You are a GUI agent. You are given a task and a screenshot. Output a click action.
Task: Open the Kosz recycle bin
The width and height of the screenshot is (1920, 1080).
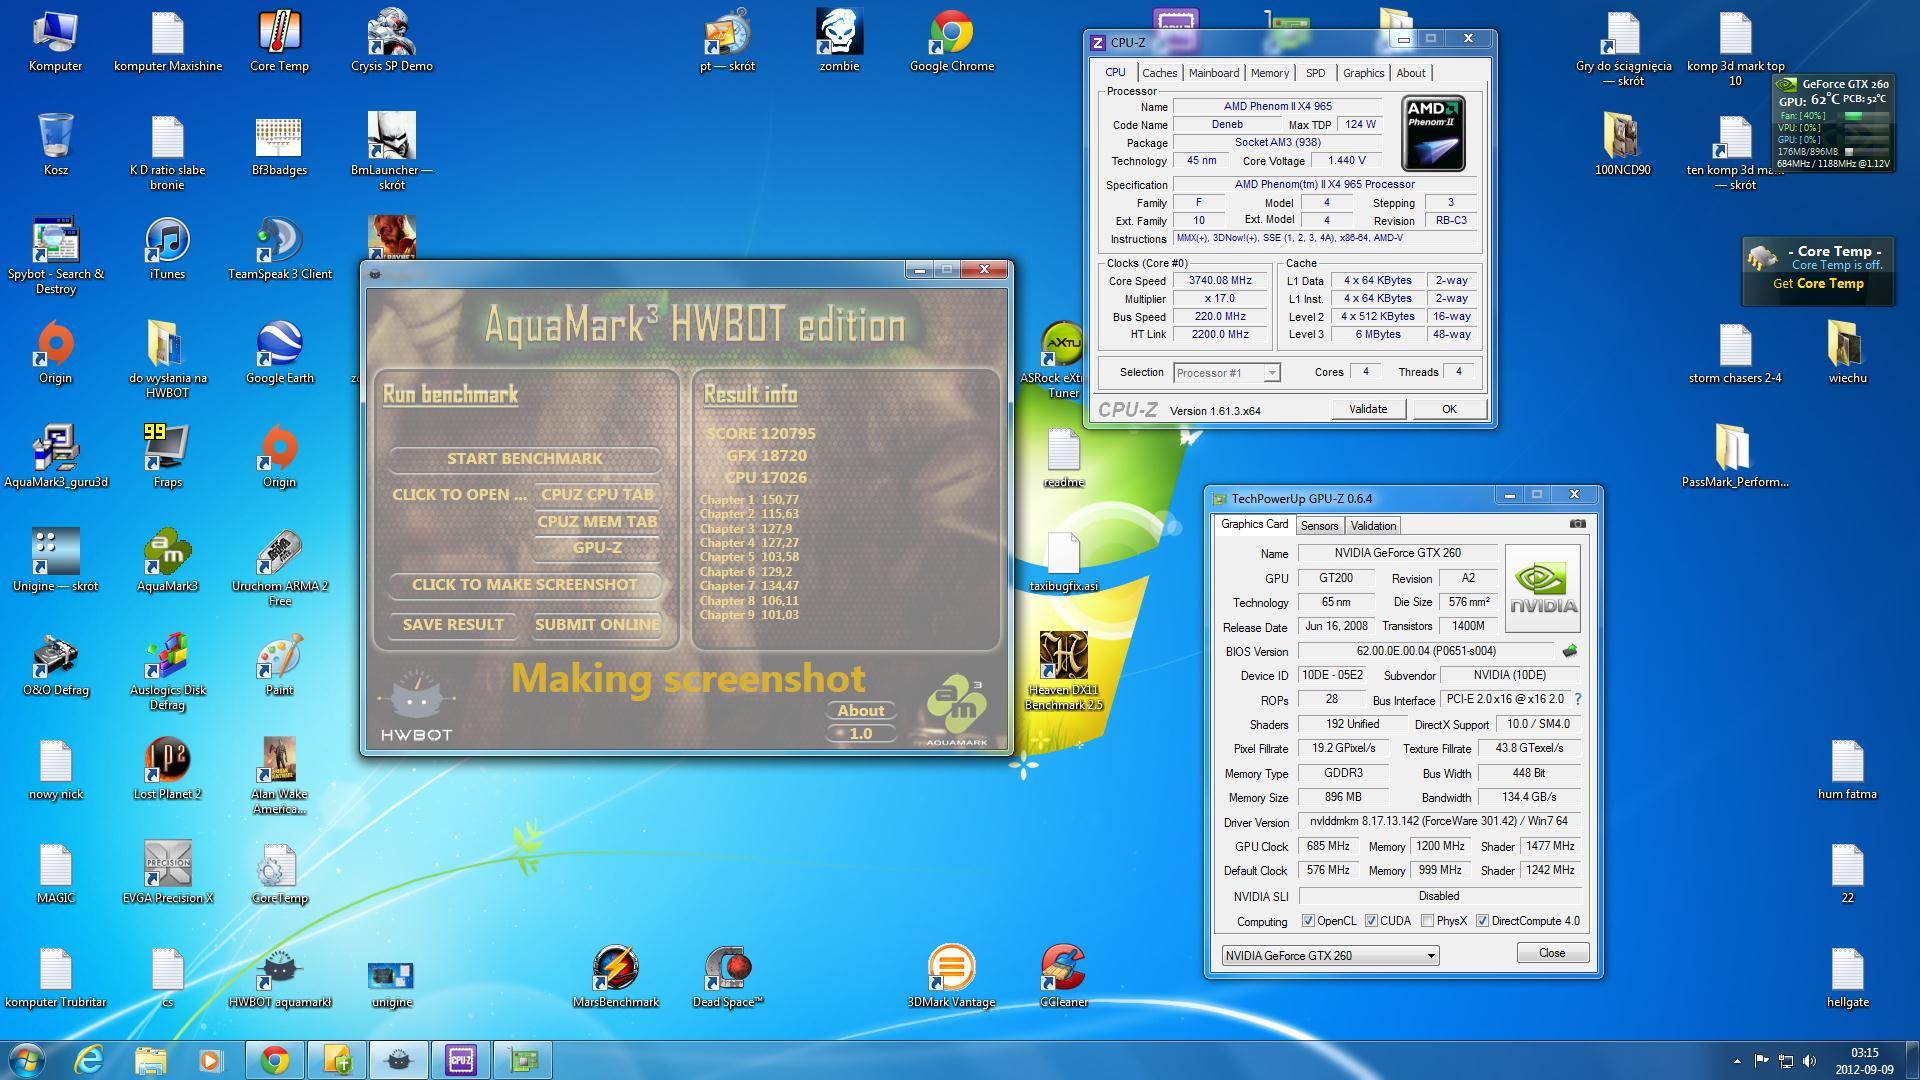56,144
